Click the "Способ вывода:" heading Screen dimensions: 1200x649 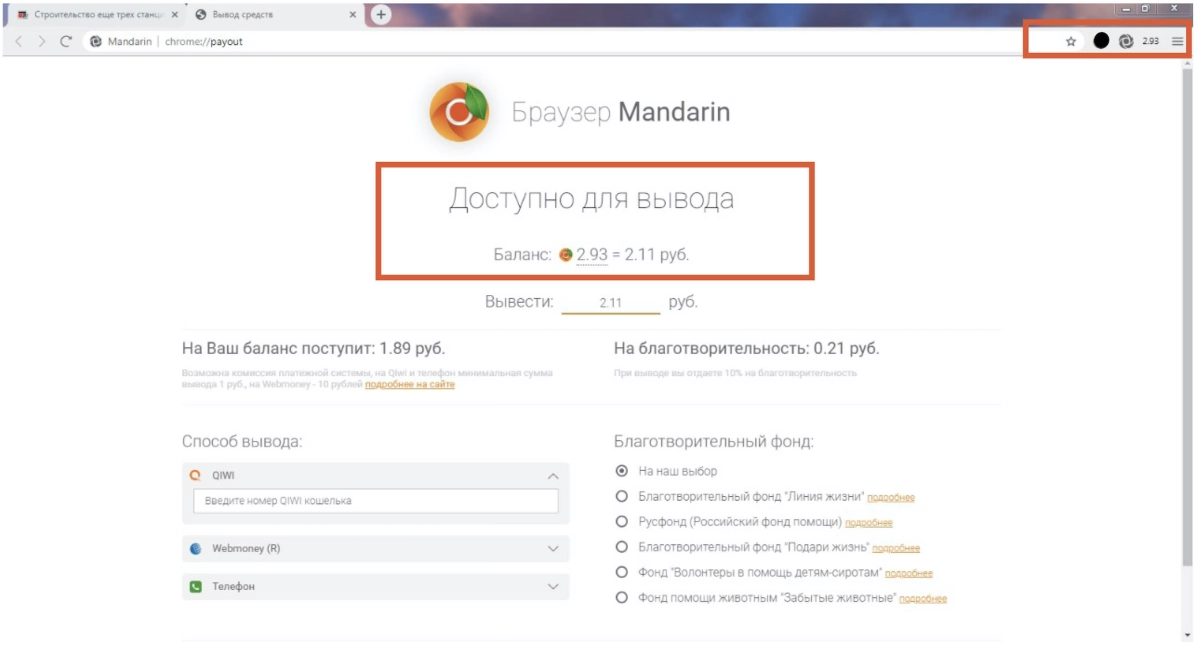pos(242,441)
